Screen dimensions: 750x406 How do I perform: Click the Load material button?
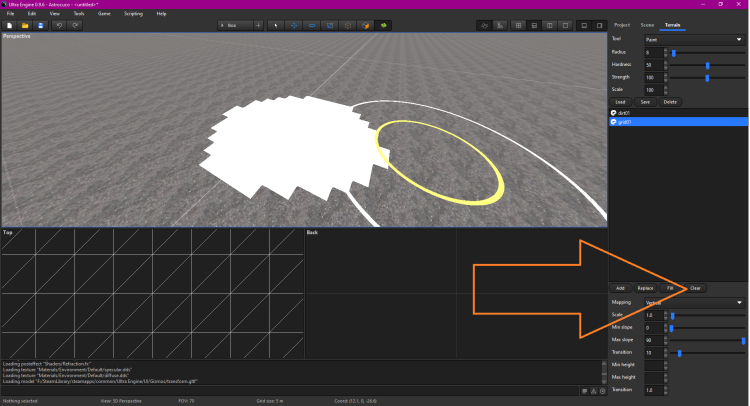620,102
